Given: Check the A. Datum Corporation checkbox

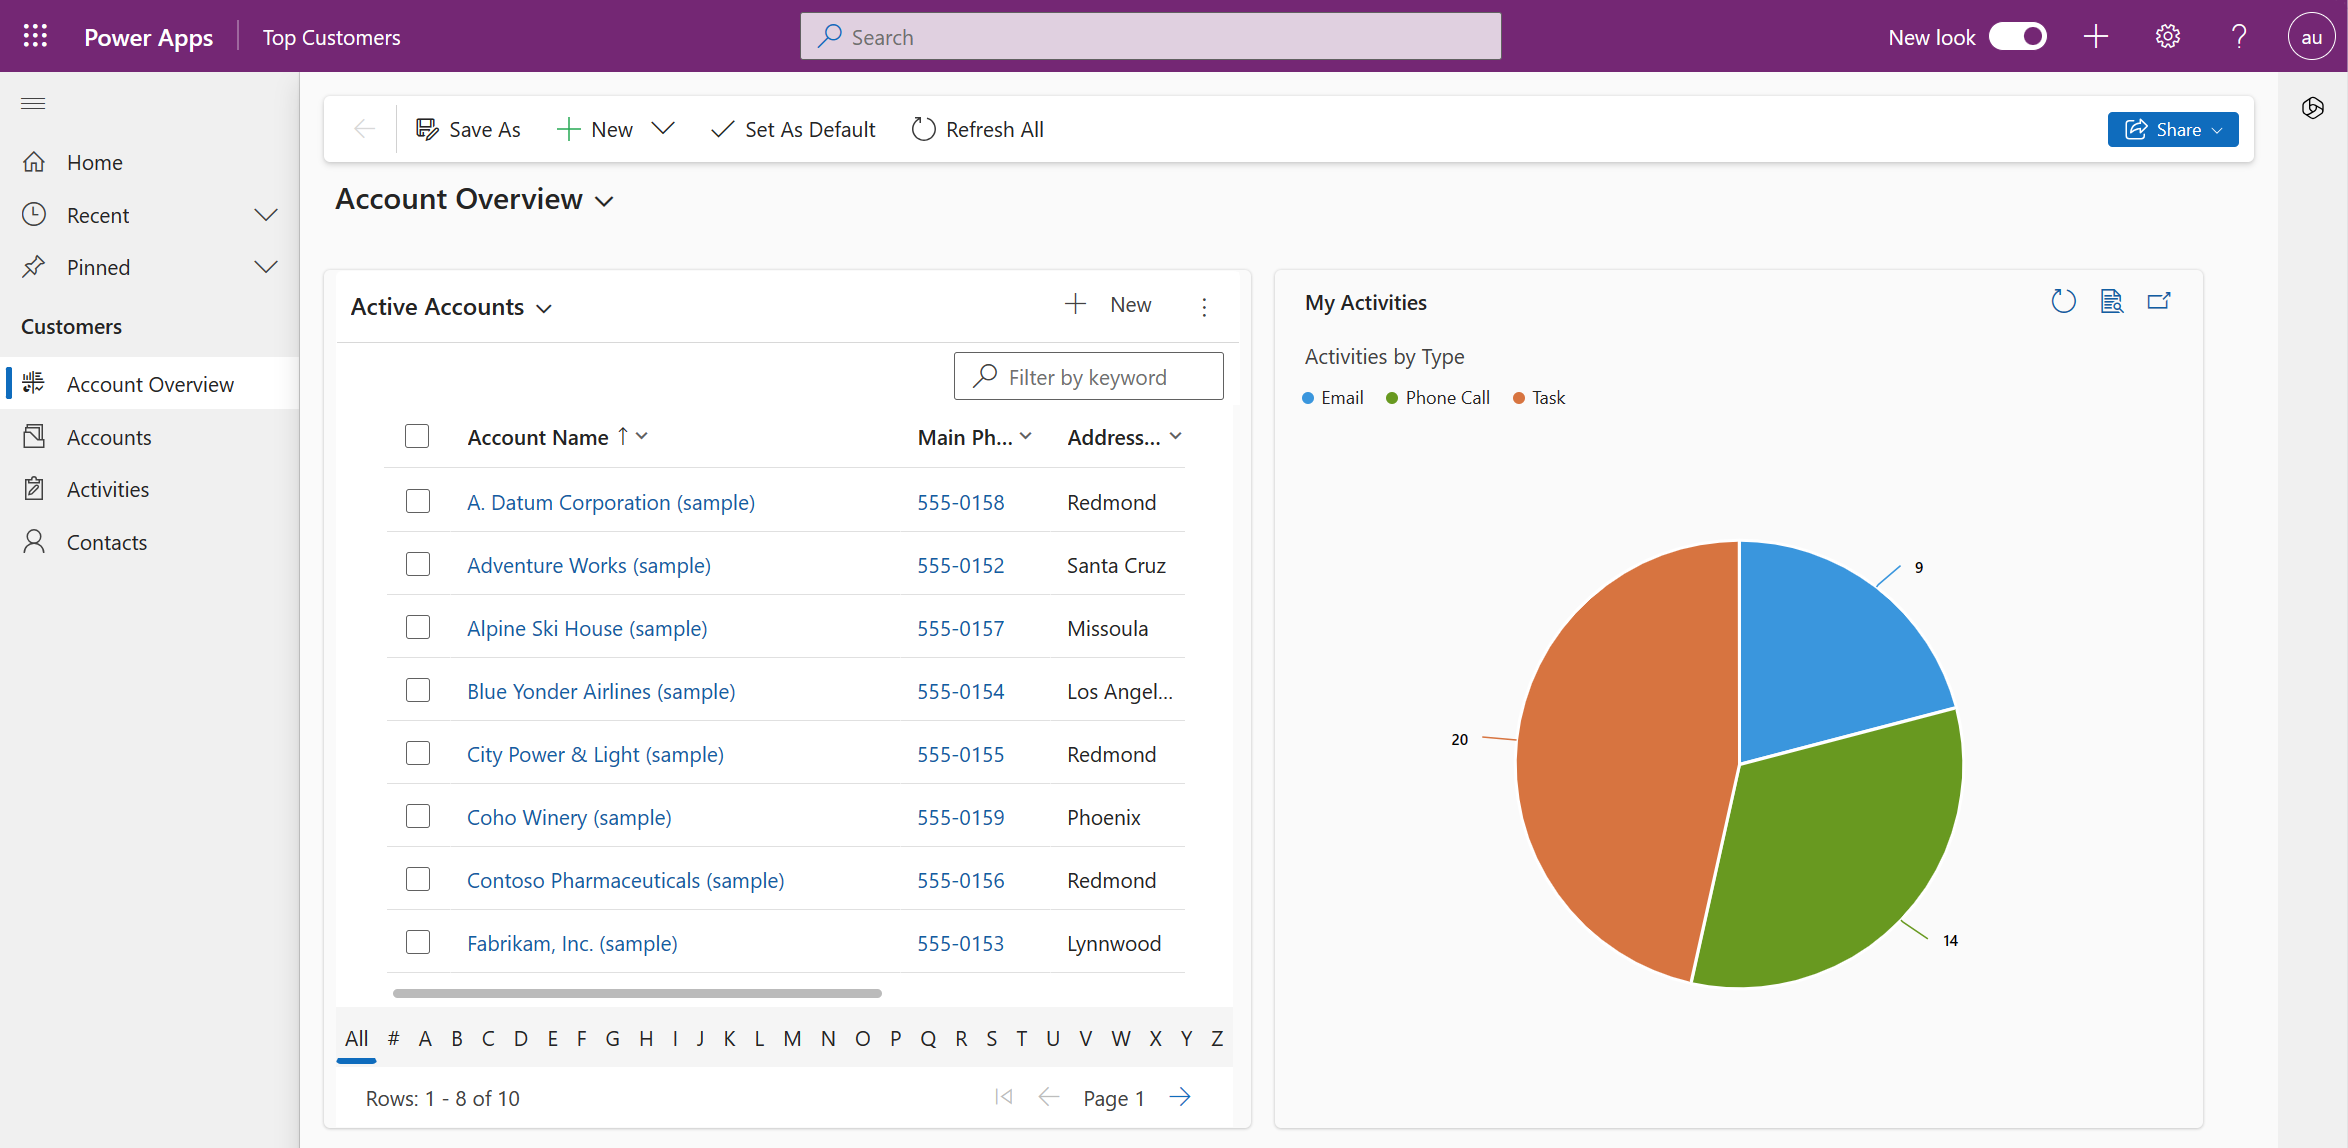Looking at the screenshot, I should point(418,501).
